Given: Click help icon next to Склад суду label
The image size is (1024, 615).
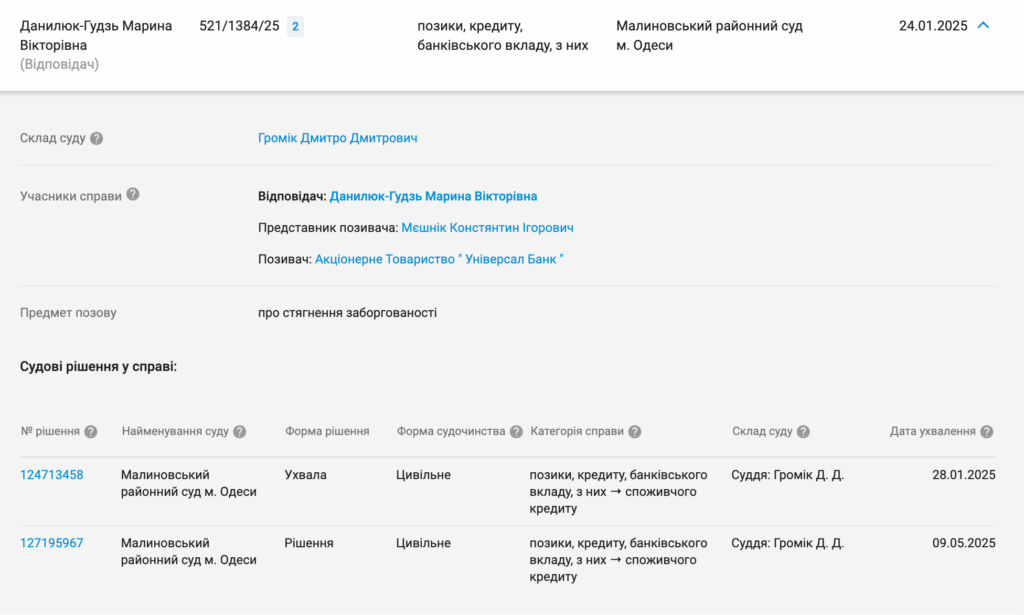Looking at the screenshot, I should tap(97, 138).
